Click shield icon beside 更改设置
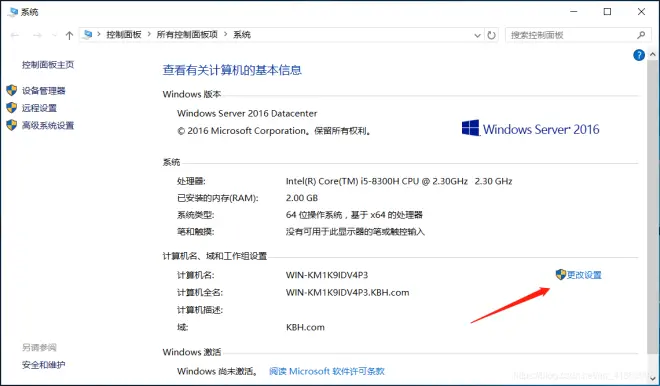 click(x=561, y=274)
